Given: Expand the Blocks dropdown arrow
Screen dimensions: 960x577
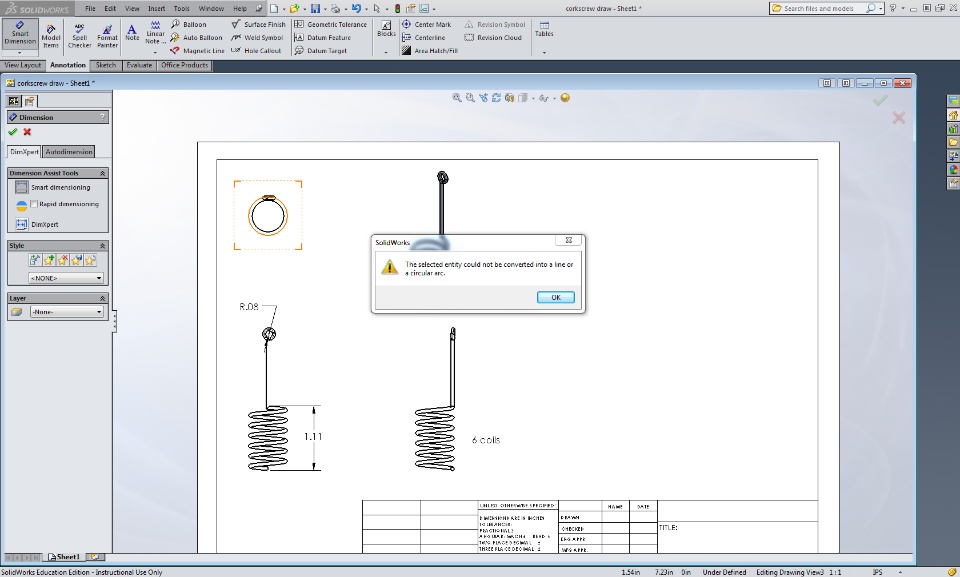Looking at the screenshot, I should (x=386, y=53).
